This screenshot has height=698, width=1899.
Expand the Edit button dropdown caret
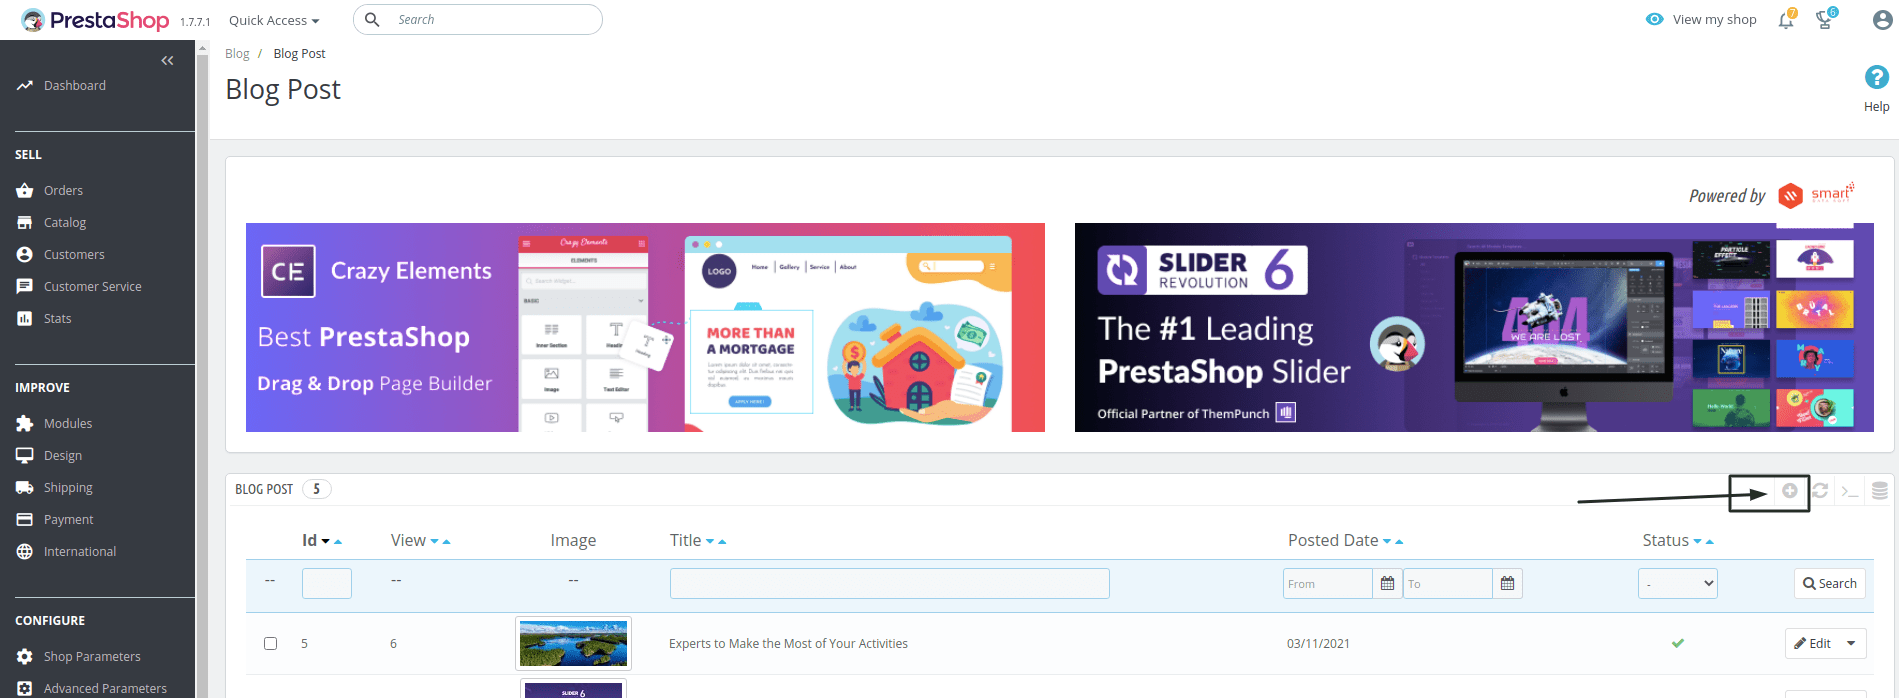1852,643
